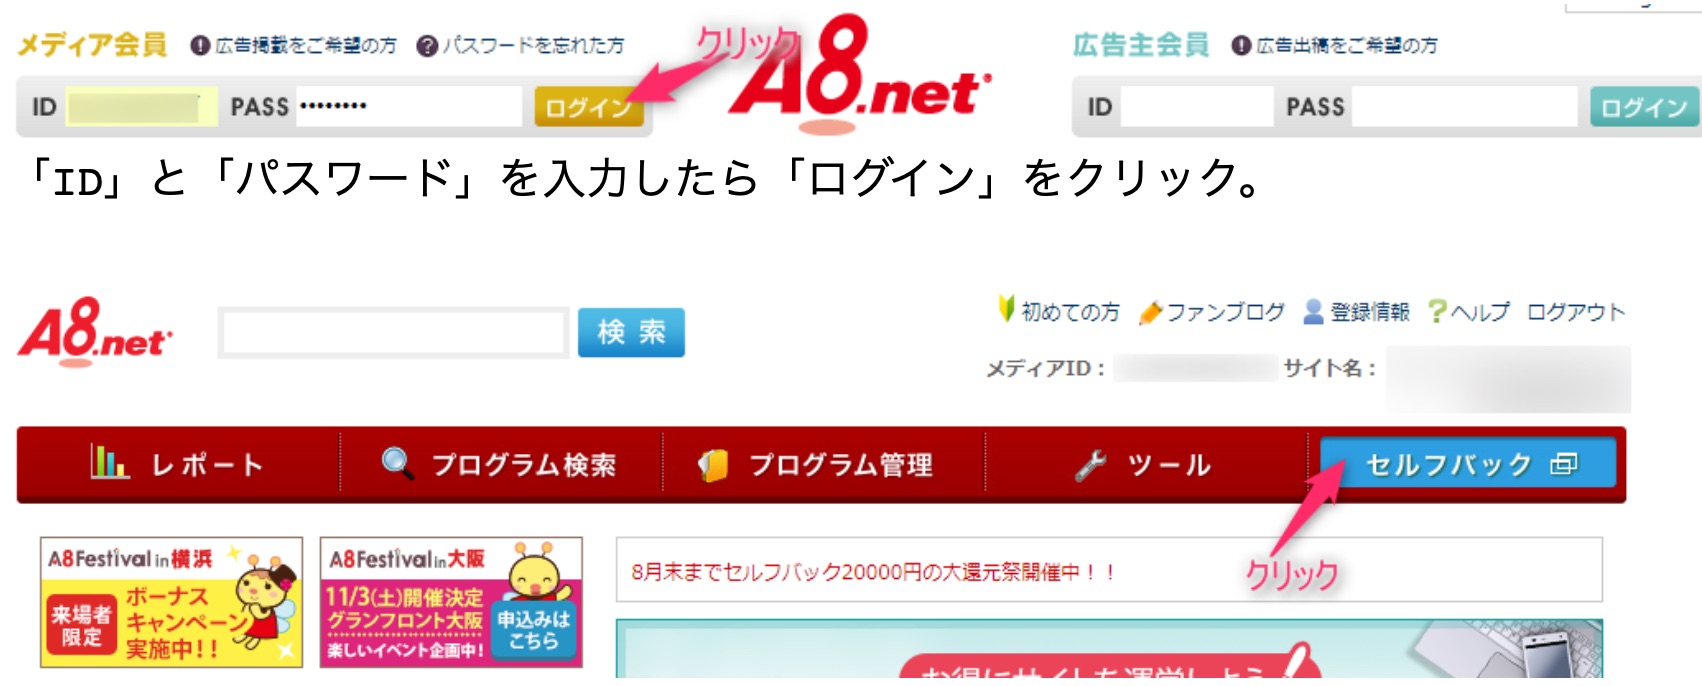Screen dimensions: 1702x686
Task: Click the new-window icon on セルフバック
Action: [x=1564, y=464]
